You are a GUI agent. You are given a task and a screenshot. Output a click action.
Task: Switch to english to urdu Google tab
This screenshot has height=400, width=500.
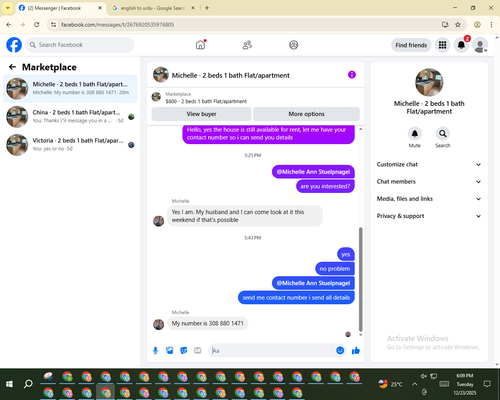(x=152, y=8)
